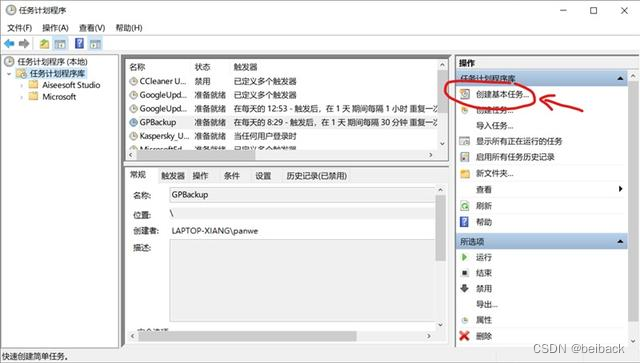The image size is (640, 363).
Task: Click the 显示所有正在运行的任务 icon
Action: (x=465, y=141)
